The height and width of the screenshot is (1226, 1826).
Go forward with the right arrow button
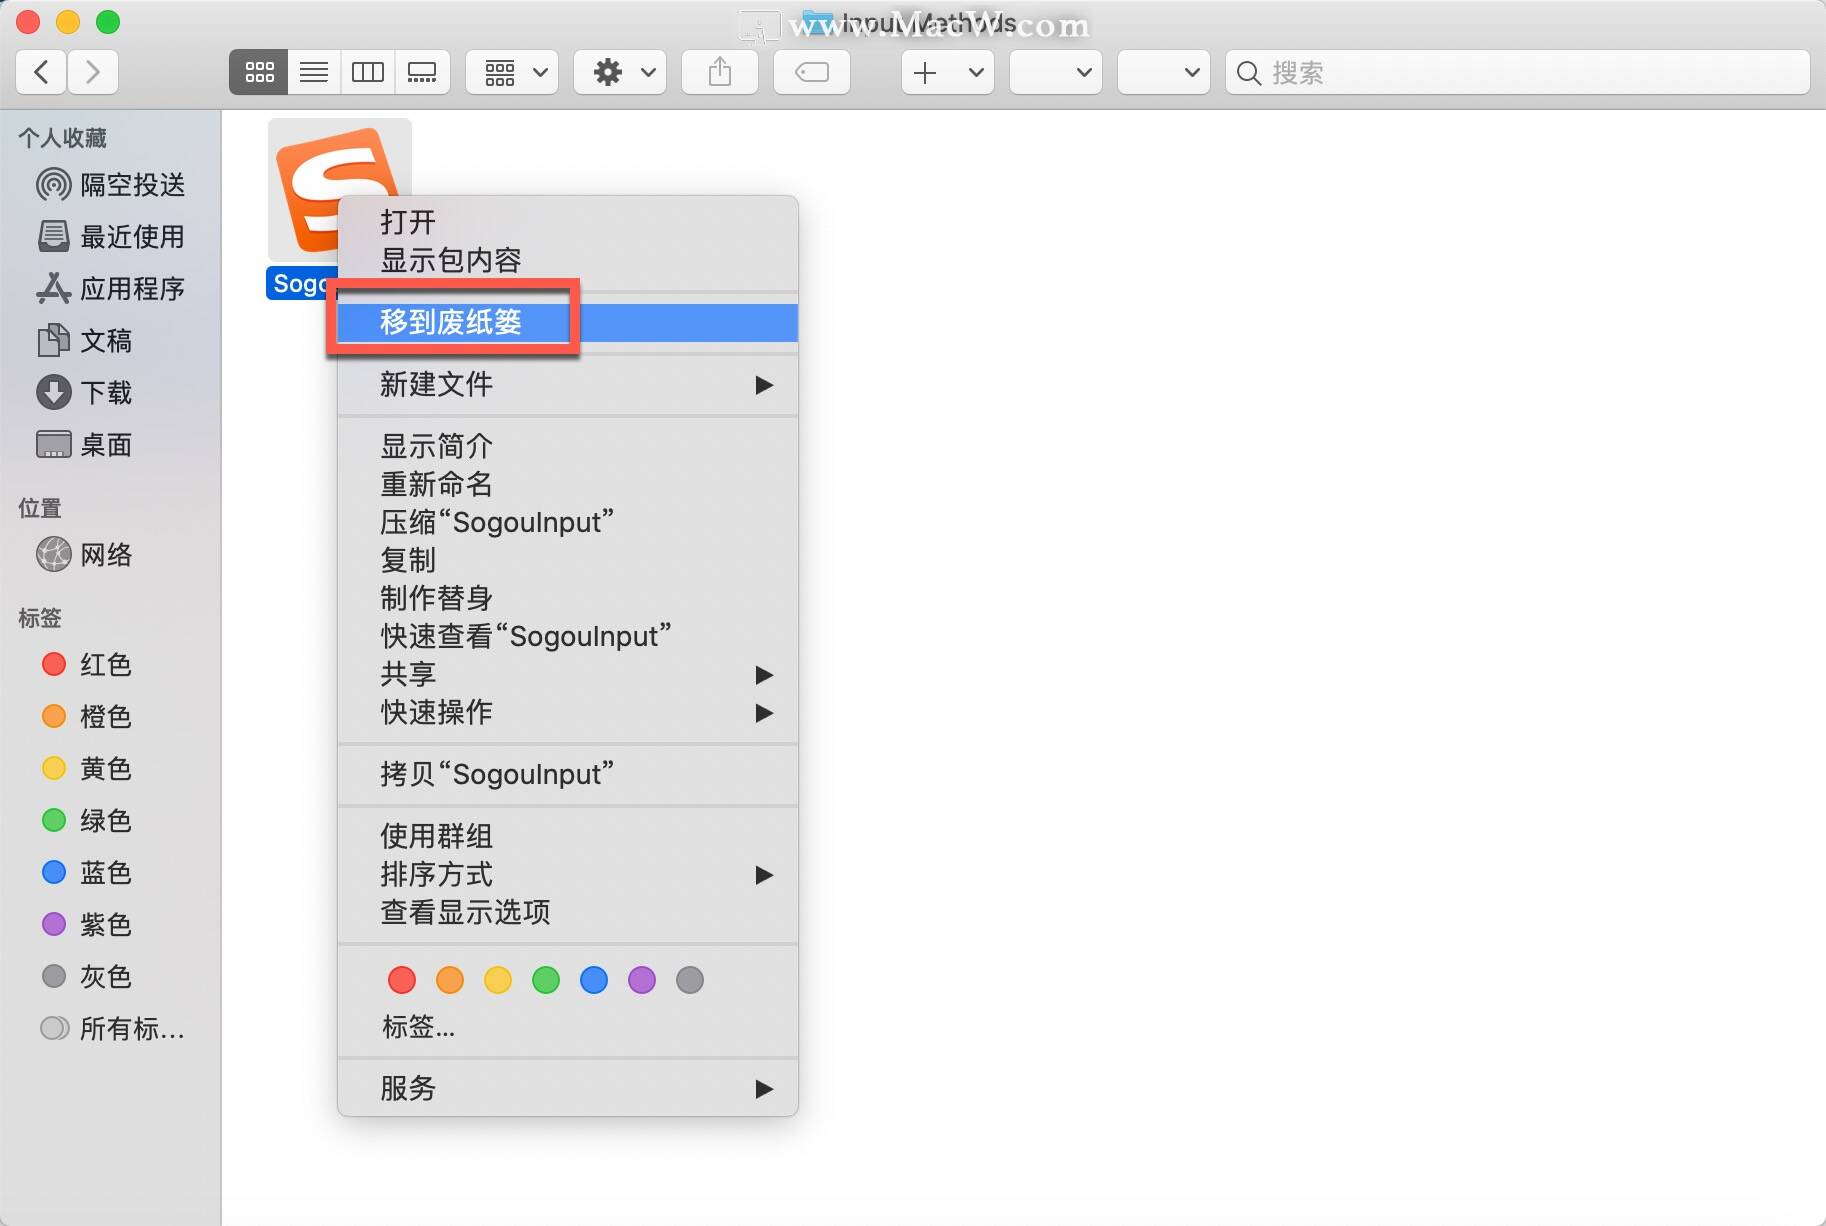(x=93, y=72)
